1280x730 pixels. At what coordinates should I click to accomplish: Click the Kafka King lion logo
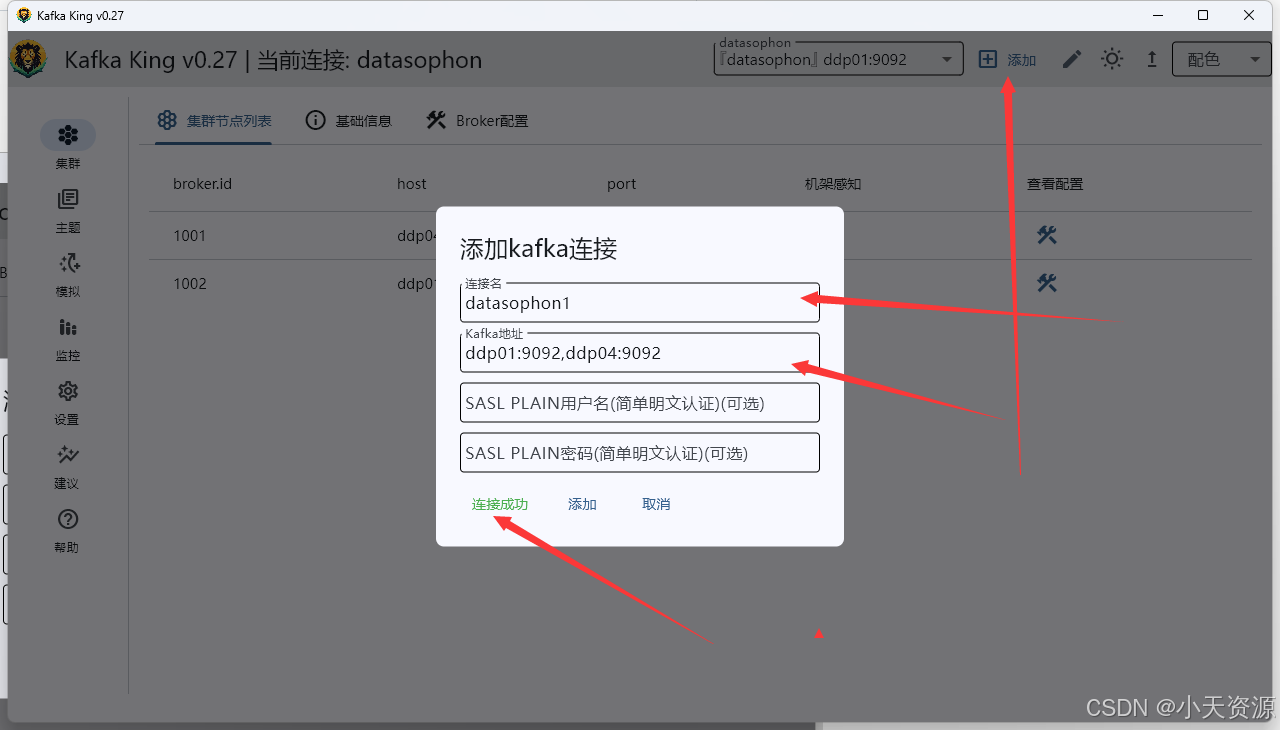pos(28,59)
